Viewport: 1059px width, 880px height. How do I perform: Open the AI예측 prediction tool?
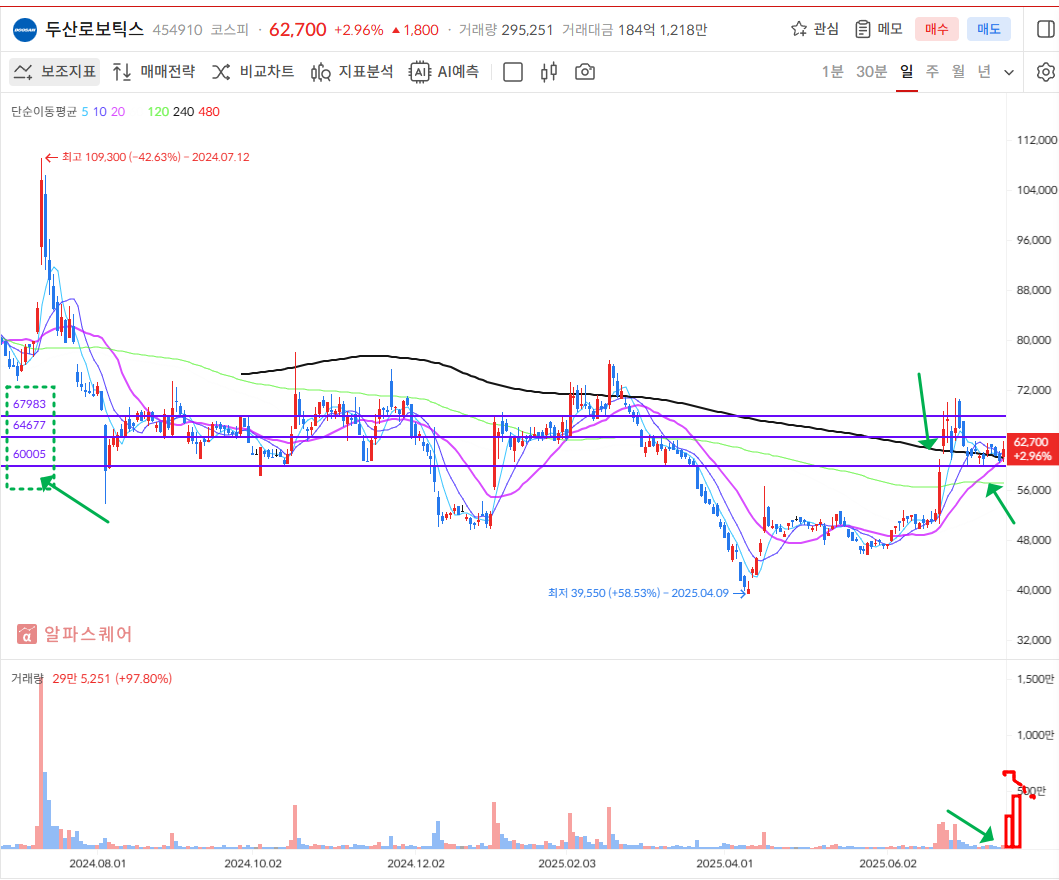click(444, 72)
